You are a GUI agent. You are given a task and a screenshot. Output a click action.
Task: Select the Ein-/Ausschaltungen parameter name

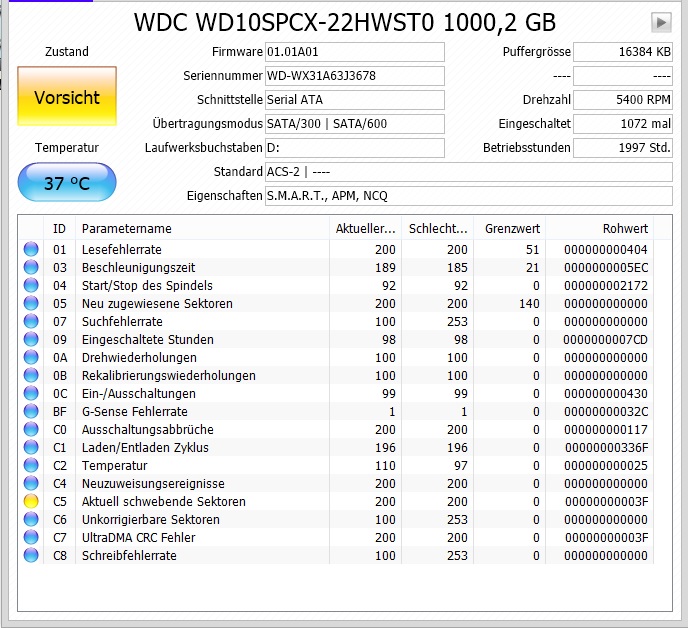pos(139,393)
